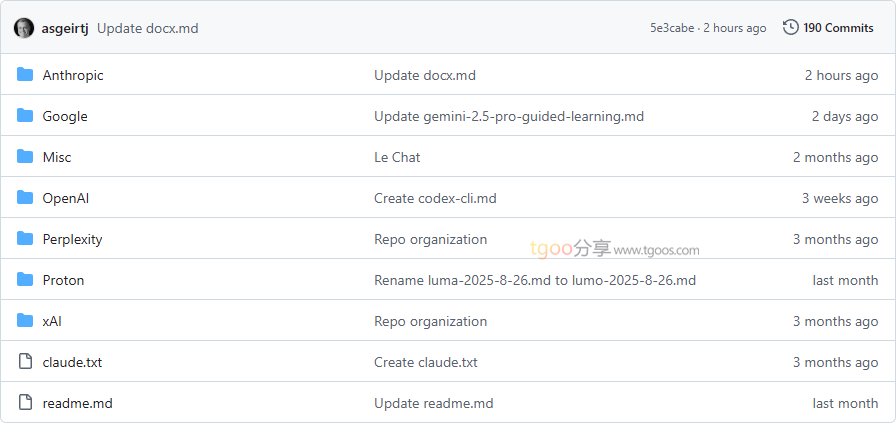The height and width of the screenshot is (423, 896).
Task: Open the 'Rename luma-2025-8-26.md' commit message
Action: (x=535, y=280)
